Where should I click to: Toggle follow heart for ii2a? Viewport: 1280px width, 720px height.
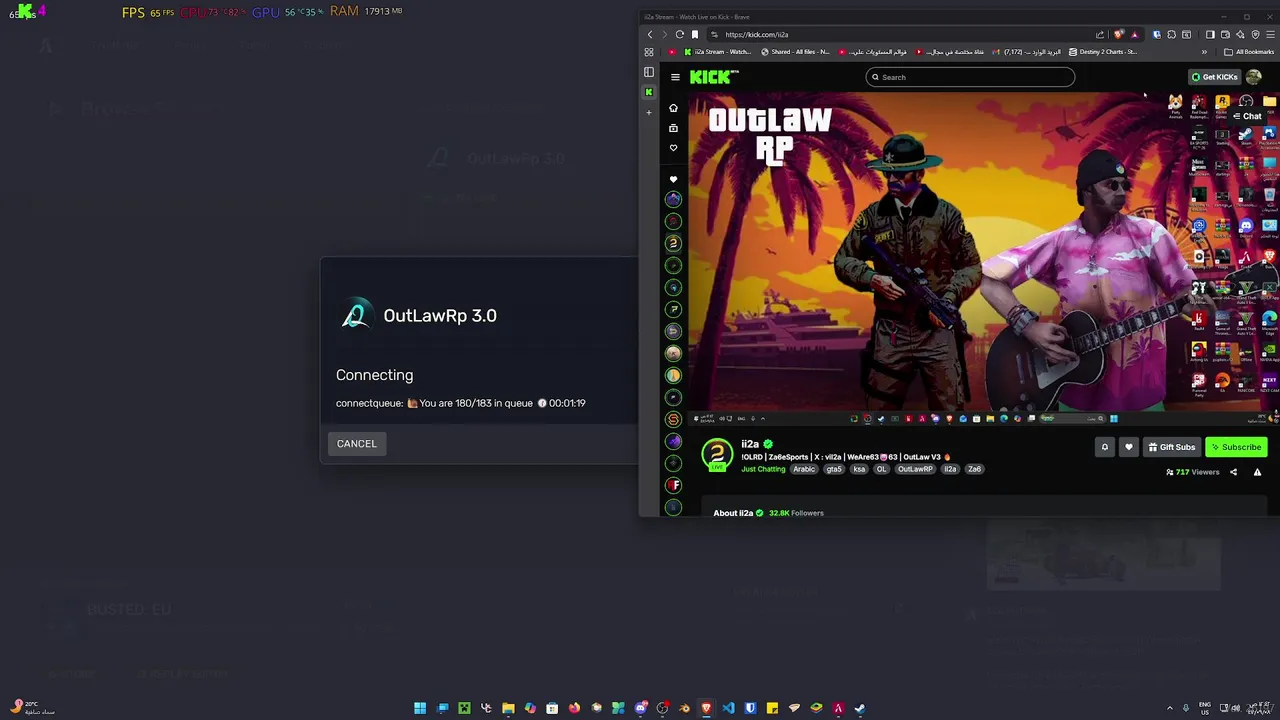[1129, 447]
